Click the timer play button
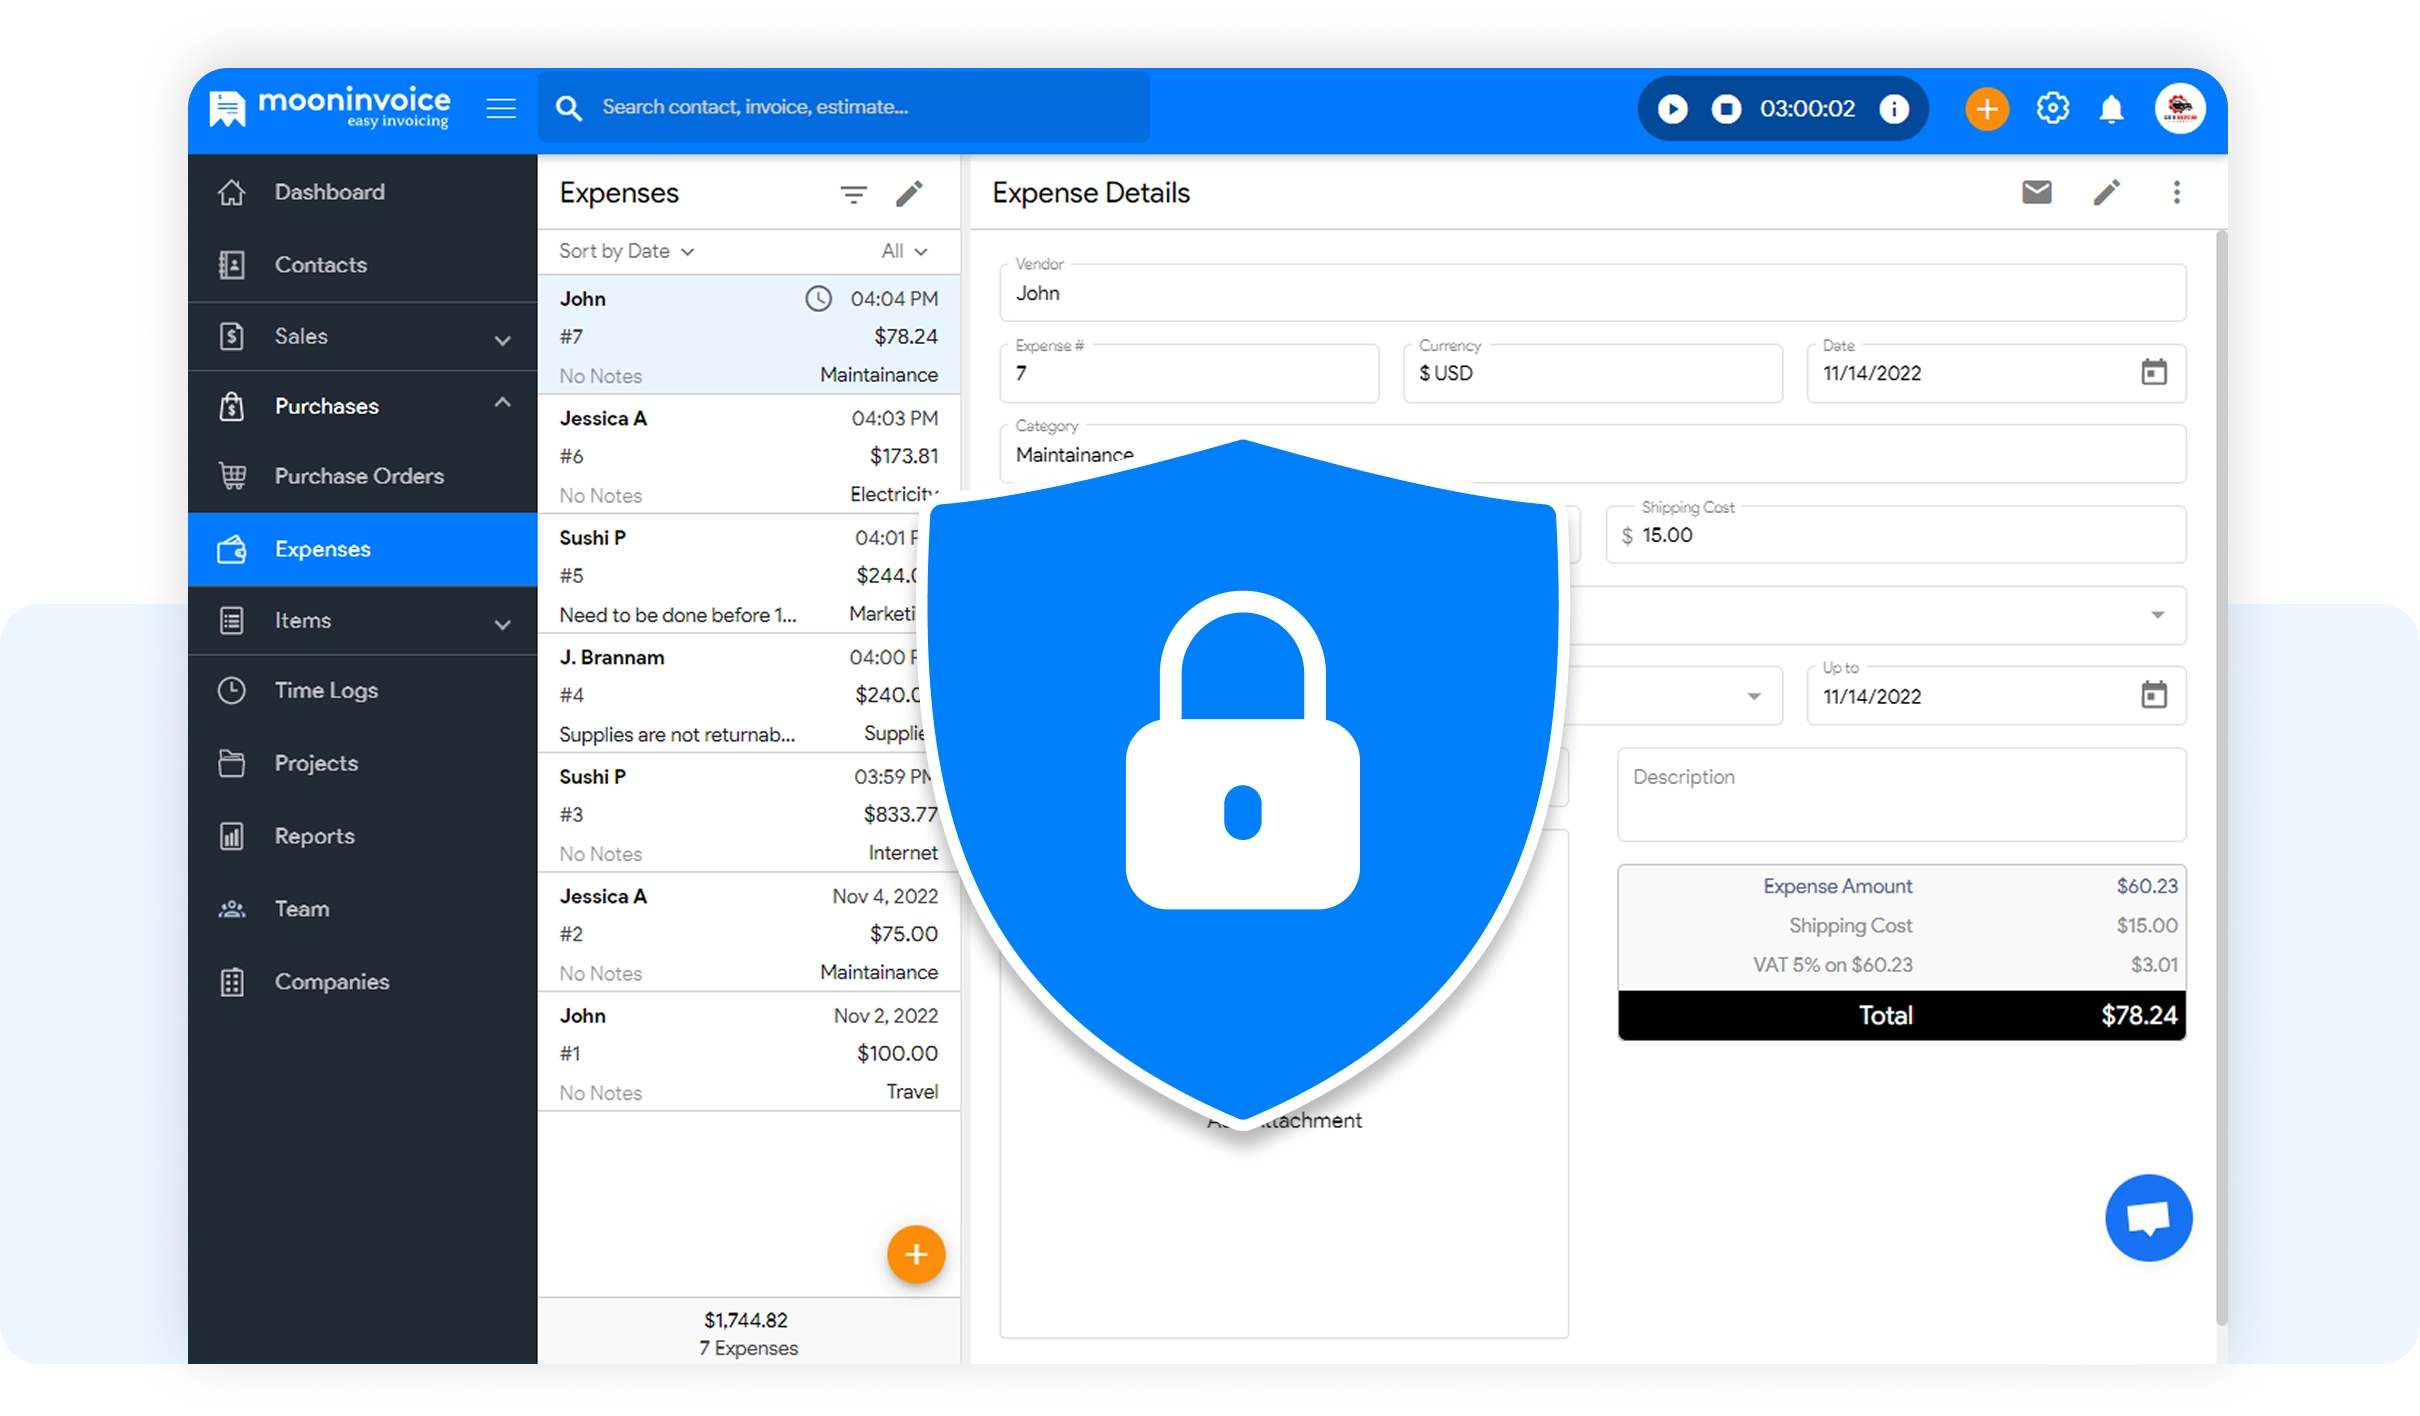The width and height of the screenshot is (2420, 1416). tap(1672, 108)
